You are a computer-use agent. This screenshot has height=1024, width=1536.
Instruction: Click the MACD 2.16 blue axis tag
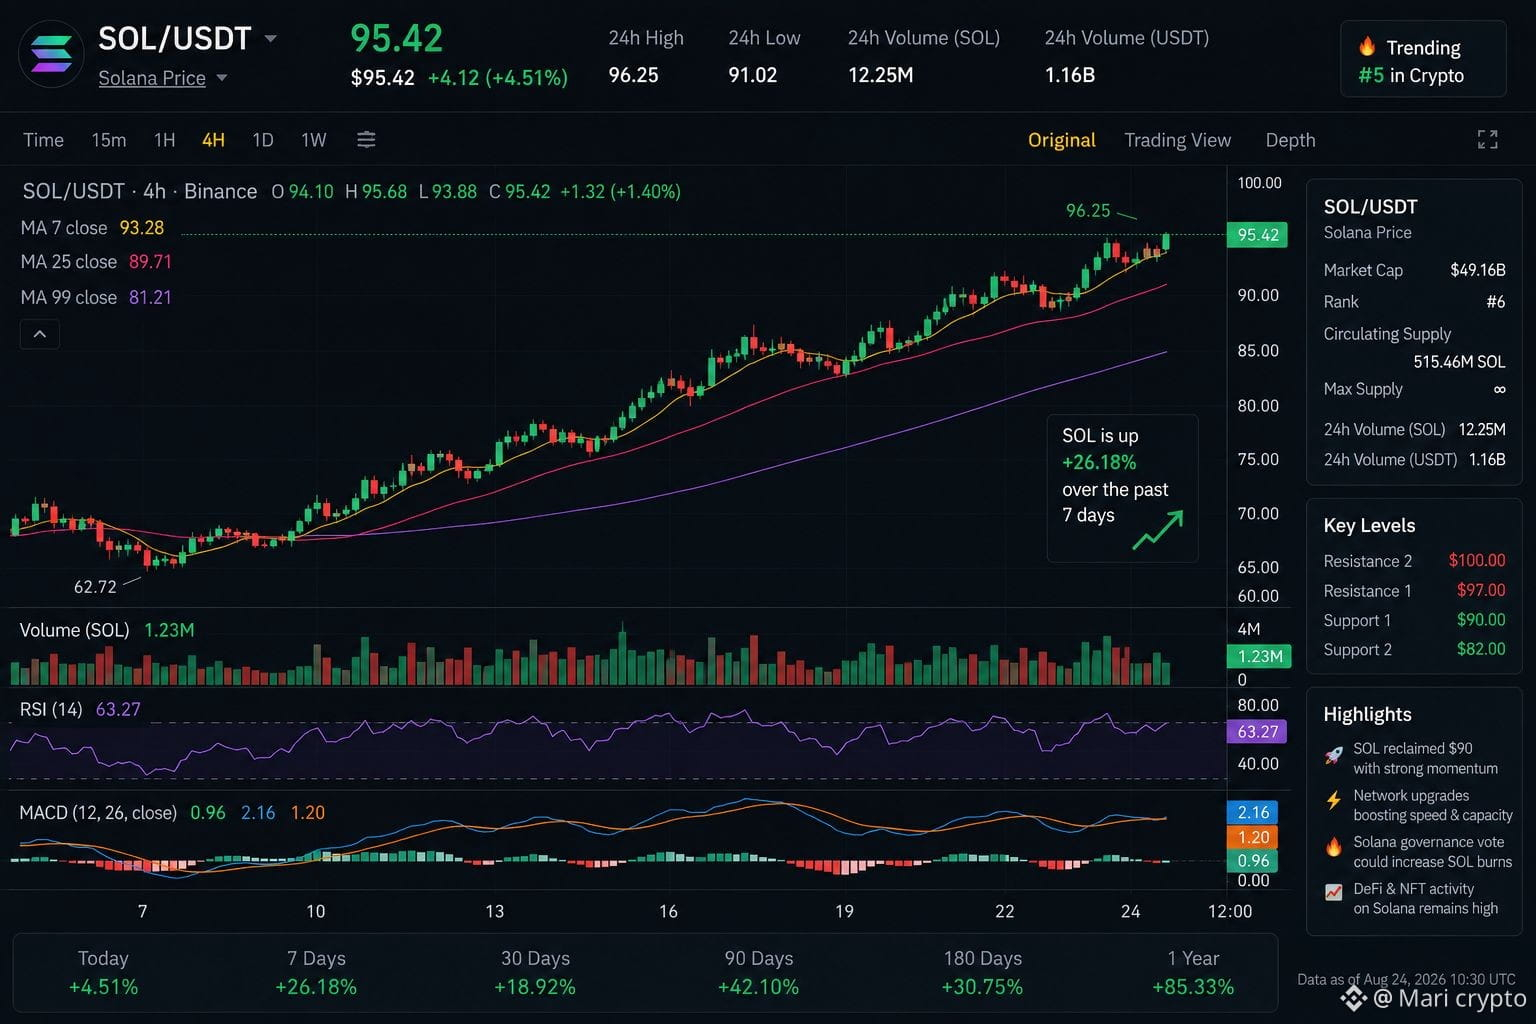click(1253, 812)
